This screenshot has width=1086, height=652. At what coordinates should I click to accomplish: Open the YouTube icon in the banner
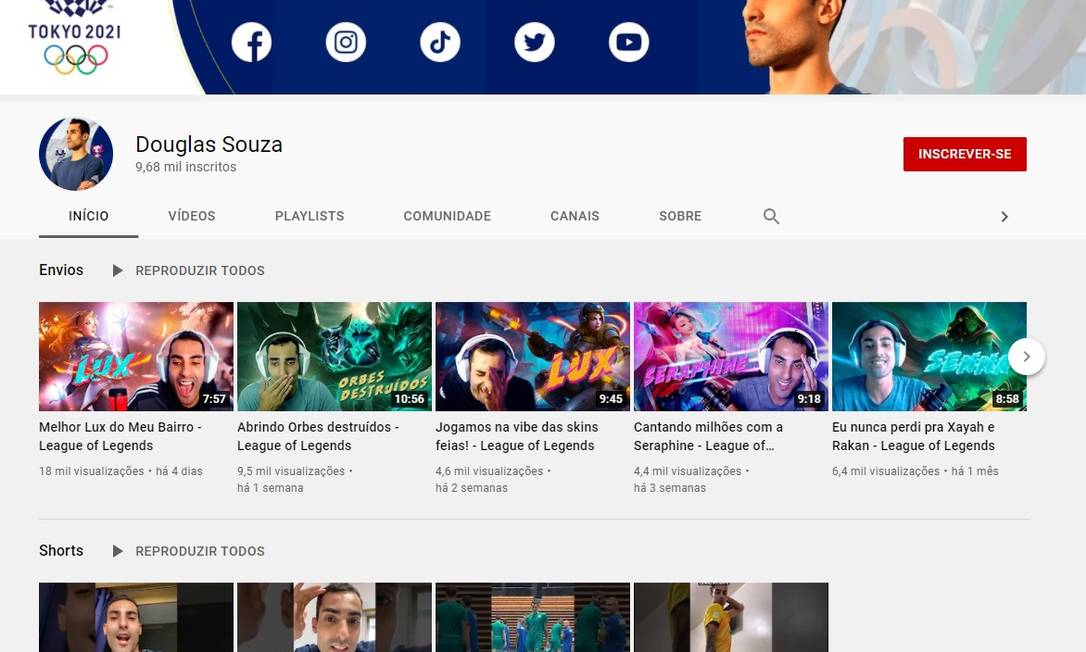click(628, 42)
